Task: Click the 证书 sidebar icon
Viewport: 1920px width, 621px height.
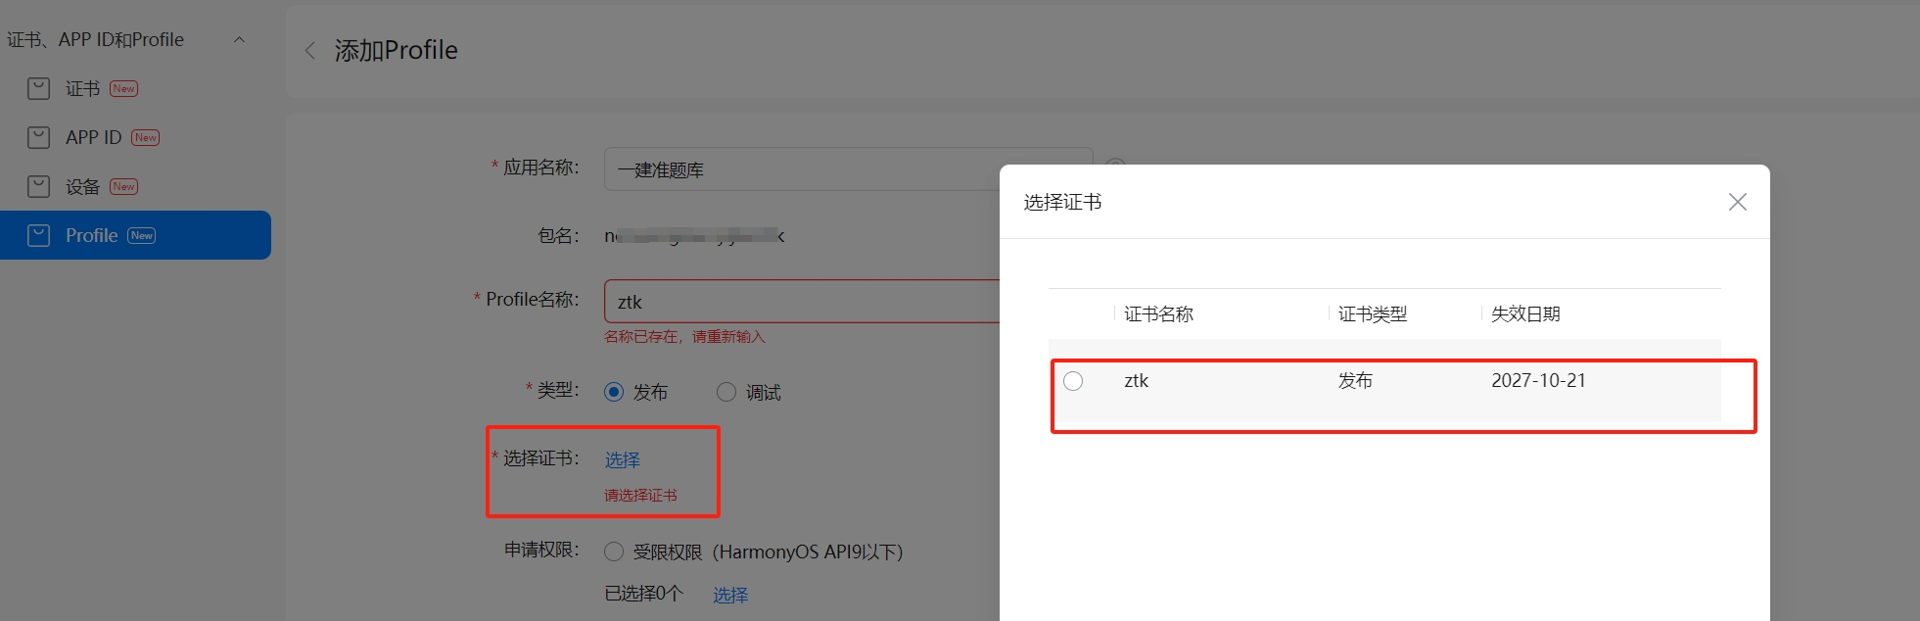Action: [x=38, y=89]
